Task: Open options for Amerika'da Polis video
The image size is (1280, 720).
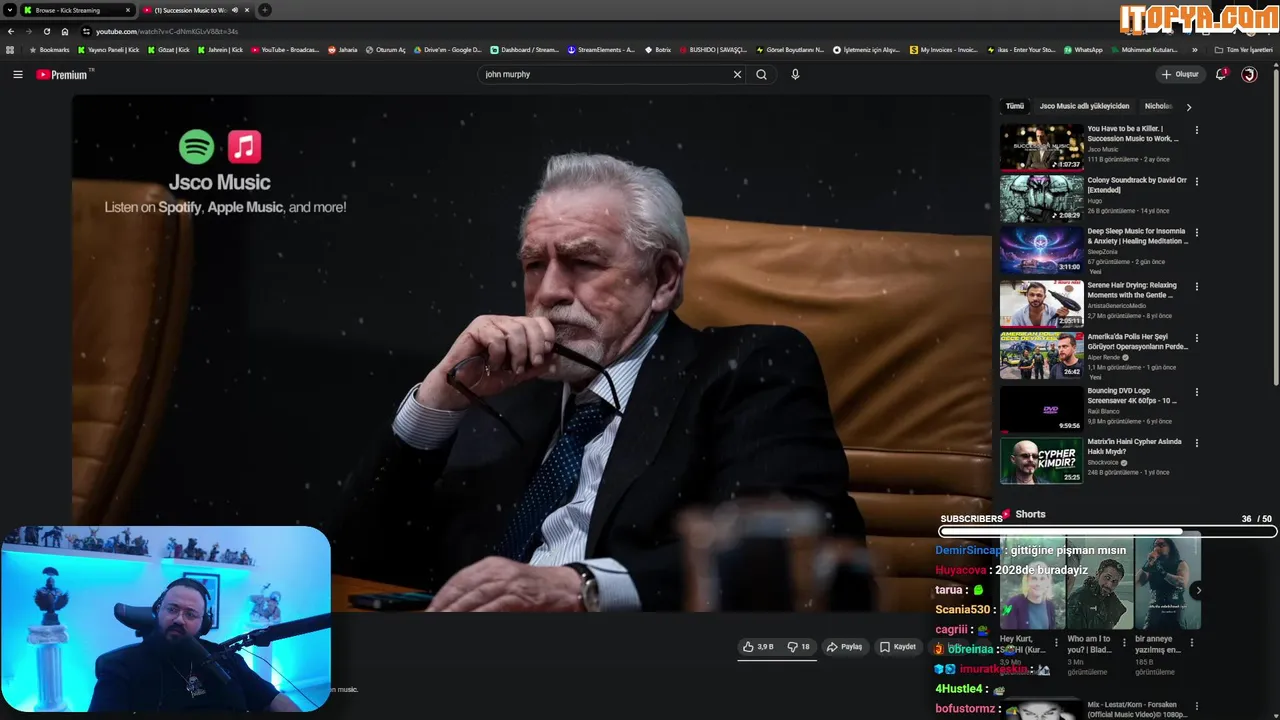Action: coord(1196,338)
